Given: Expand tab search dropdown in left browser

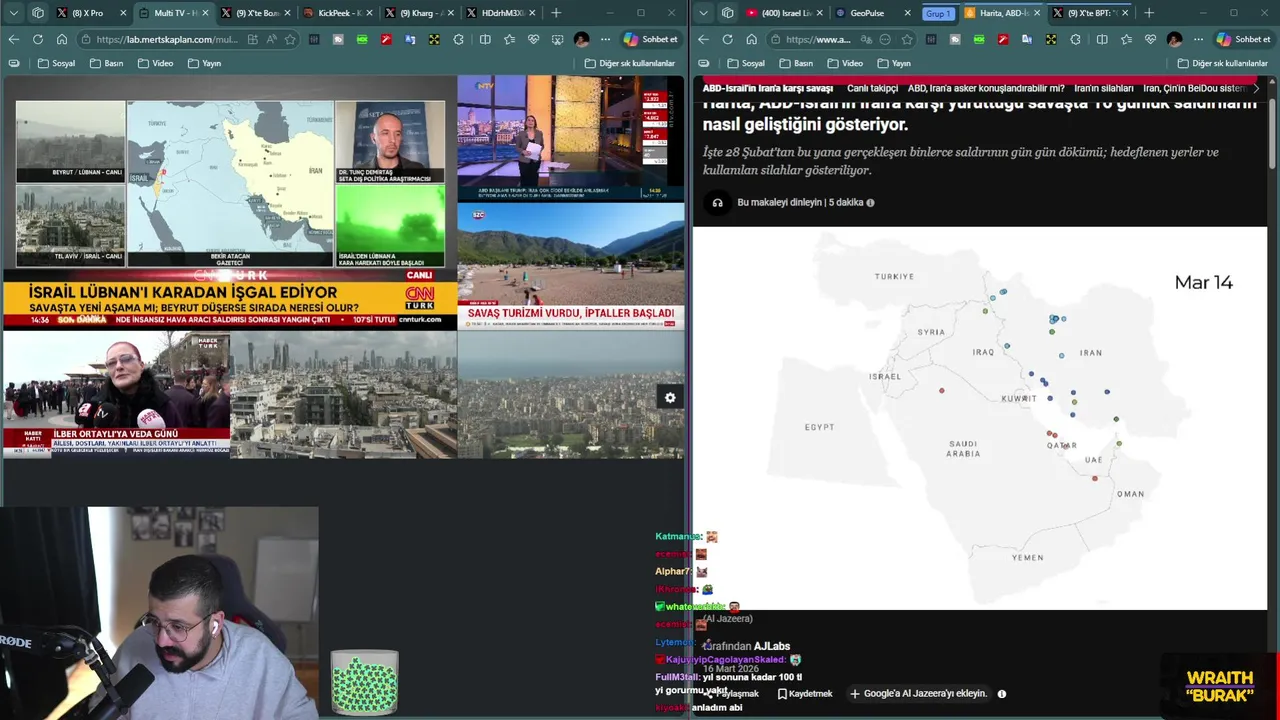Looking at the screenshot, I should point(13,13).
